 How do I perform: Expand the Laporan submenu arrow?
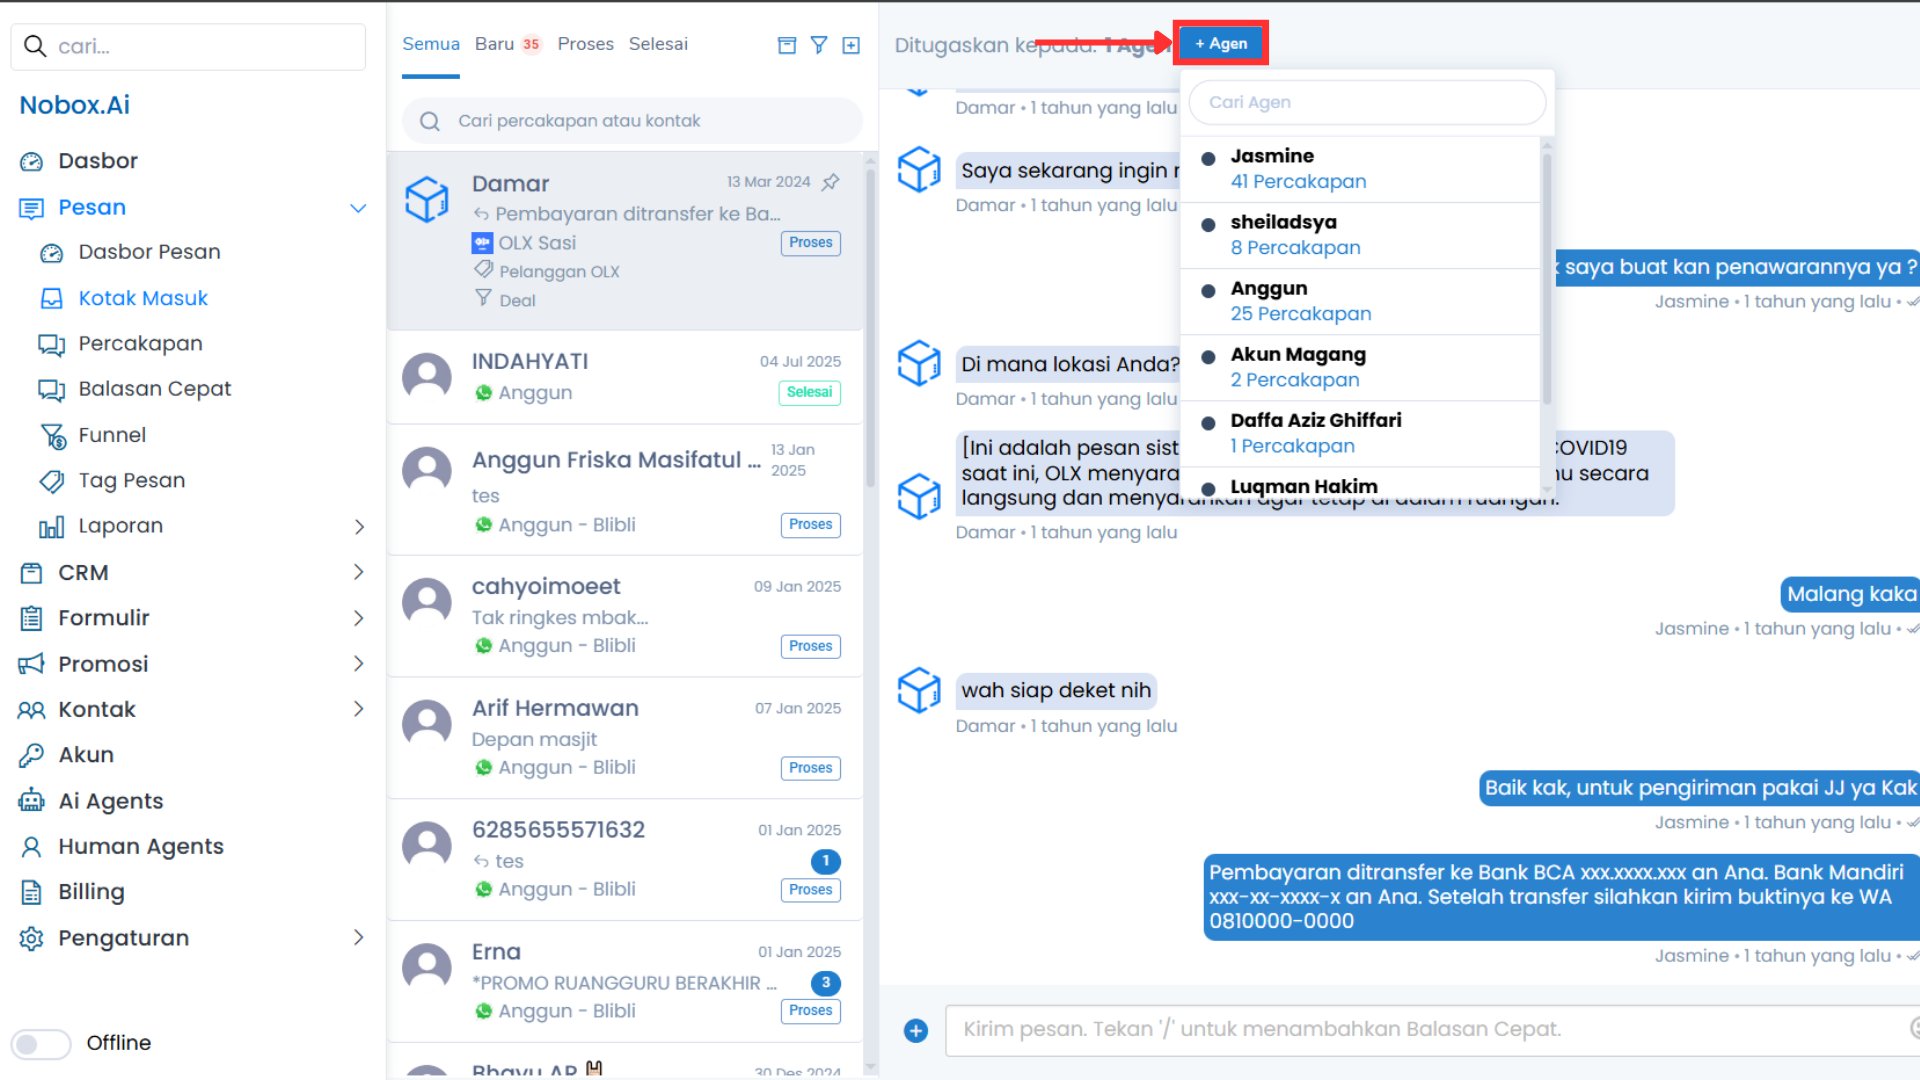pyautogui.click(x=358, y=527)
